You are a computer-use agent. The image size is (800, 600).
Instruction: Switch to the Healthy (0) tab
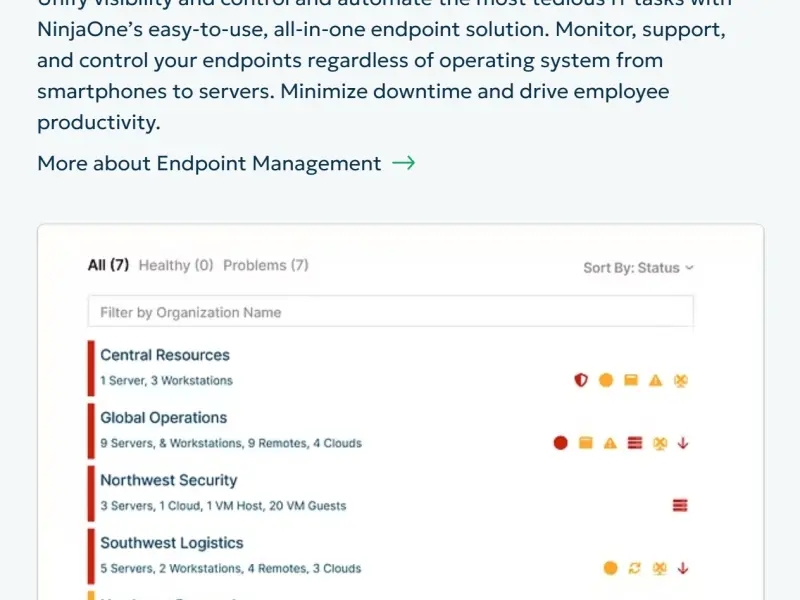tap(176, 265)
